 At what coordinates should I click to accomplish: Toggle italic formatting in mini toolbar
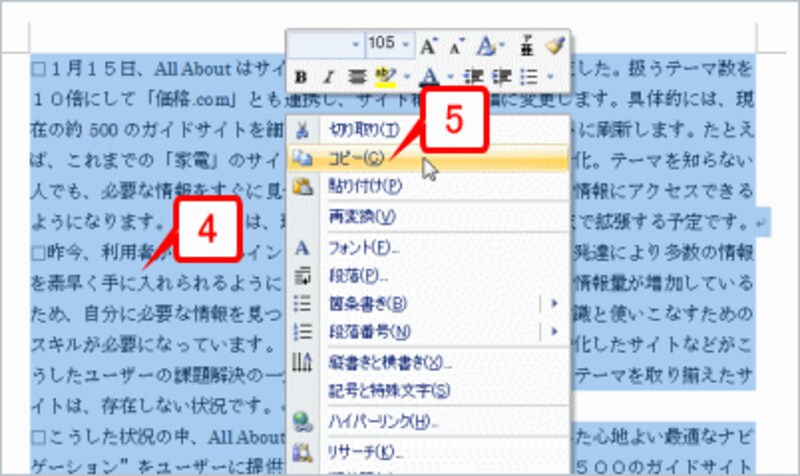pyautogui.click(x=329, y=77)
